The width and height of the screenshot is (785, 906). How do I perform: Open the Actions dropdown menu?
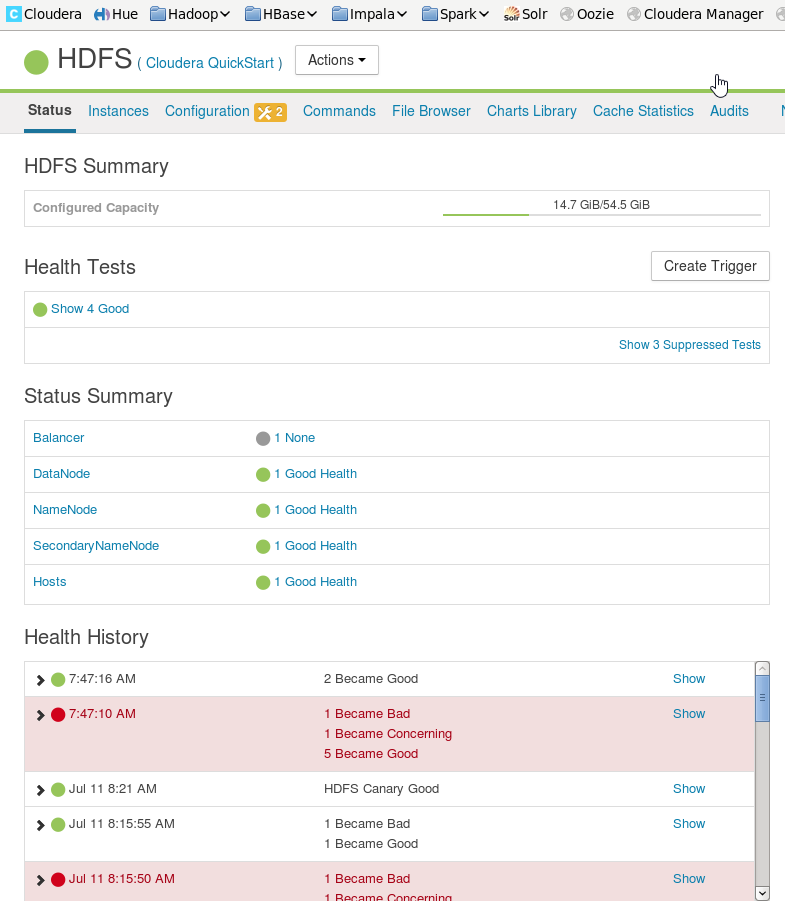click(337, 60)
